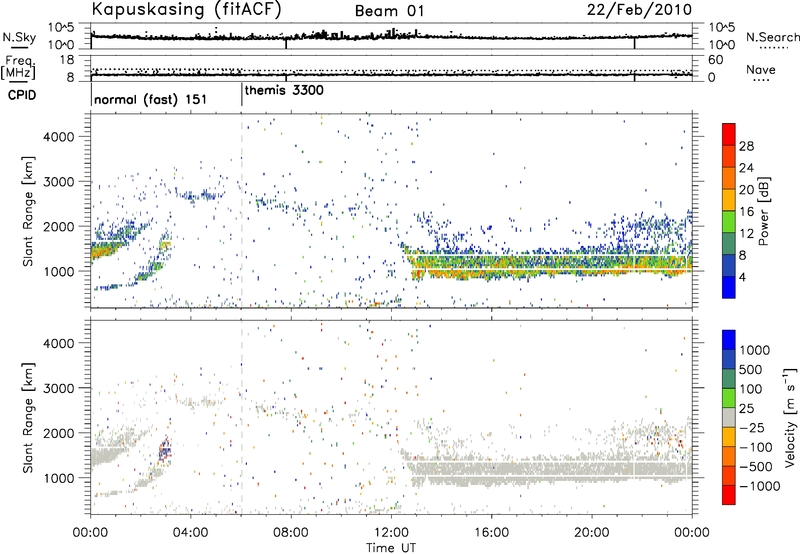Click the '4000' tick in power panel
800x554 pixels.
tap(59, 137)
